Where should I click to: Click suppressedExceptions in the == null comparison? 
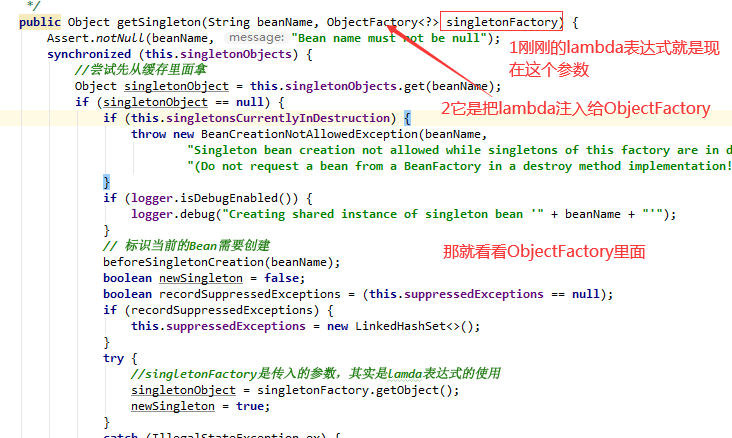click(x=474, y=294)
